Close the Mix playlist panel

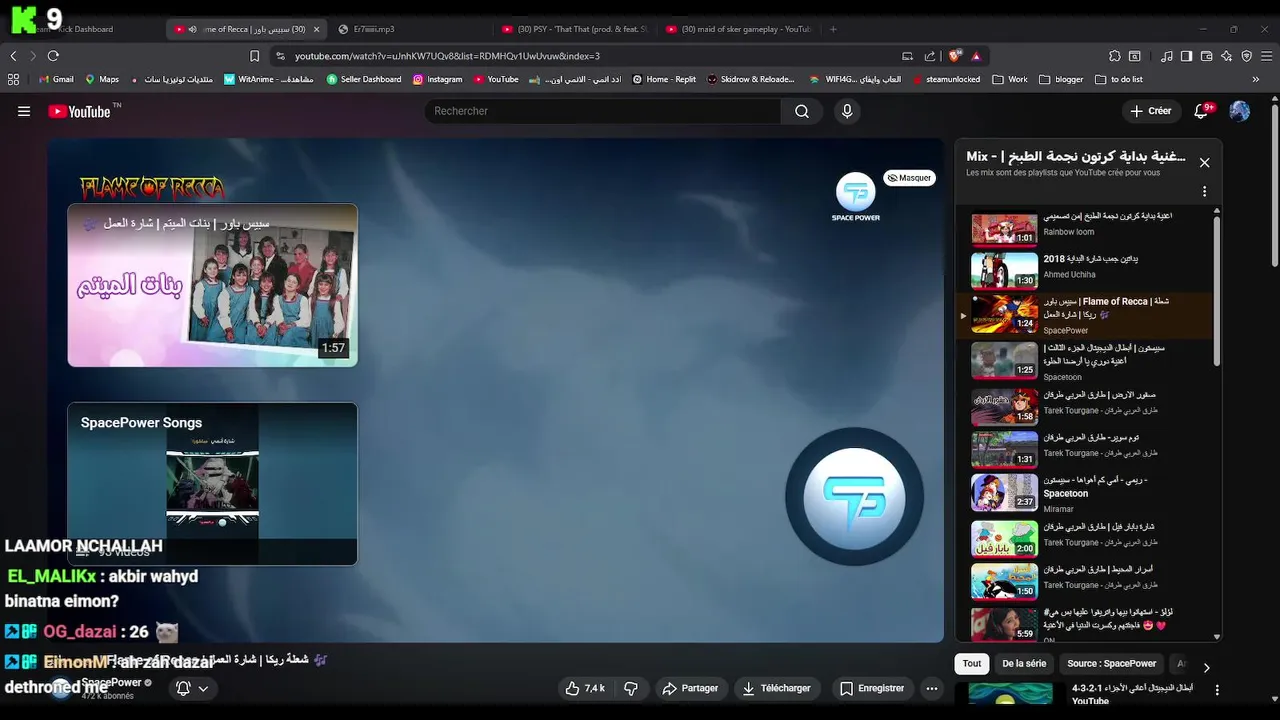click(x=1204, y=162)
